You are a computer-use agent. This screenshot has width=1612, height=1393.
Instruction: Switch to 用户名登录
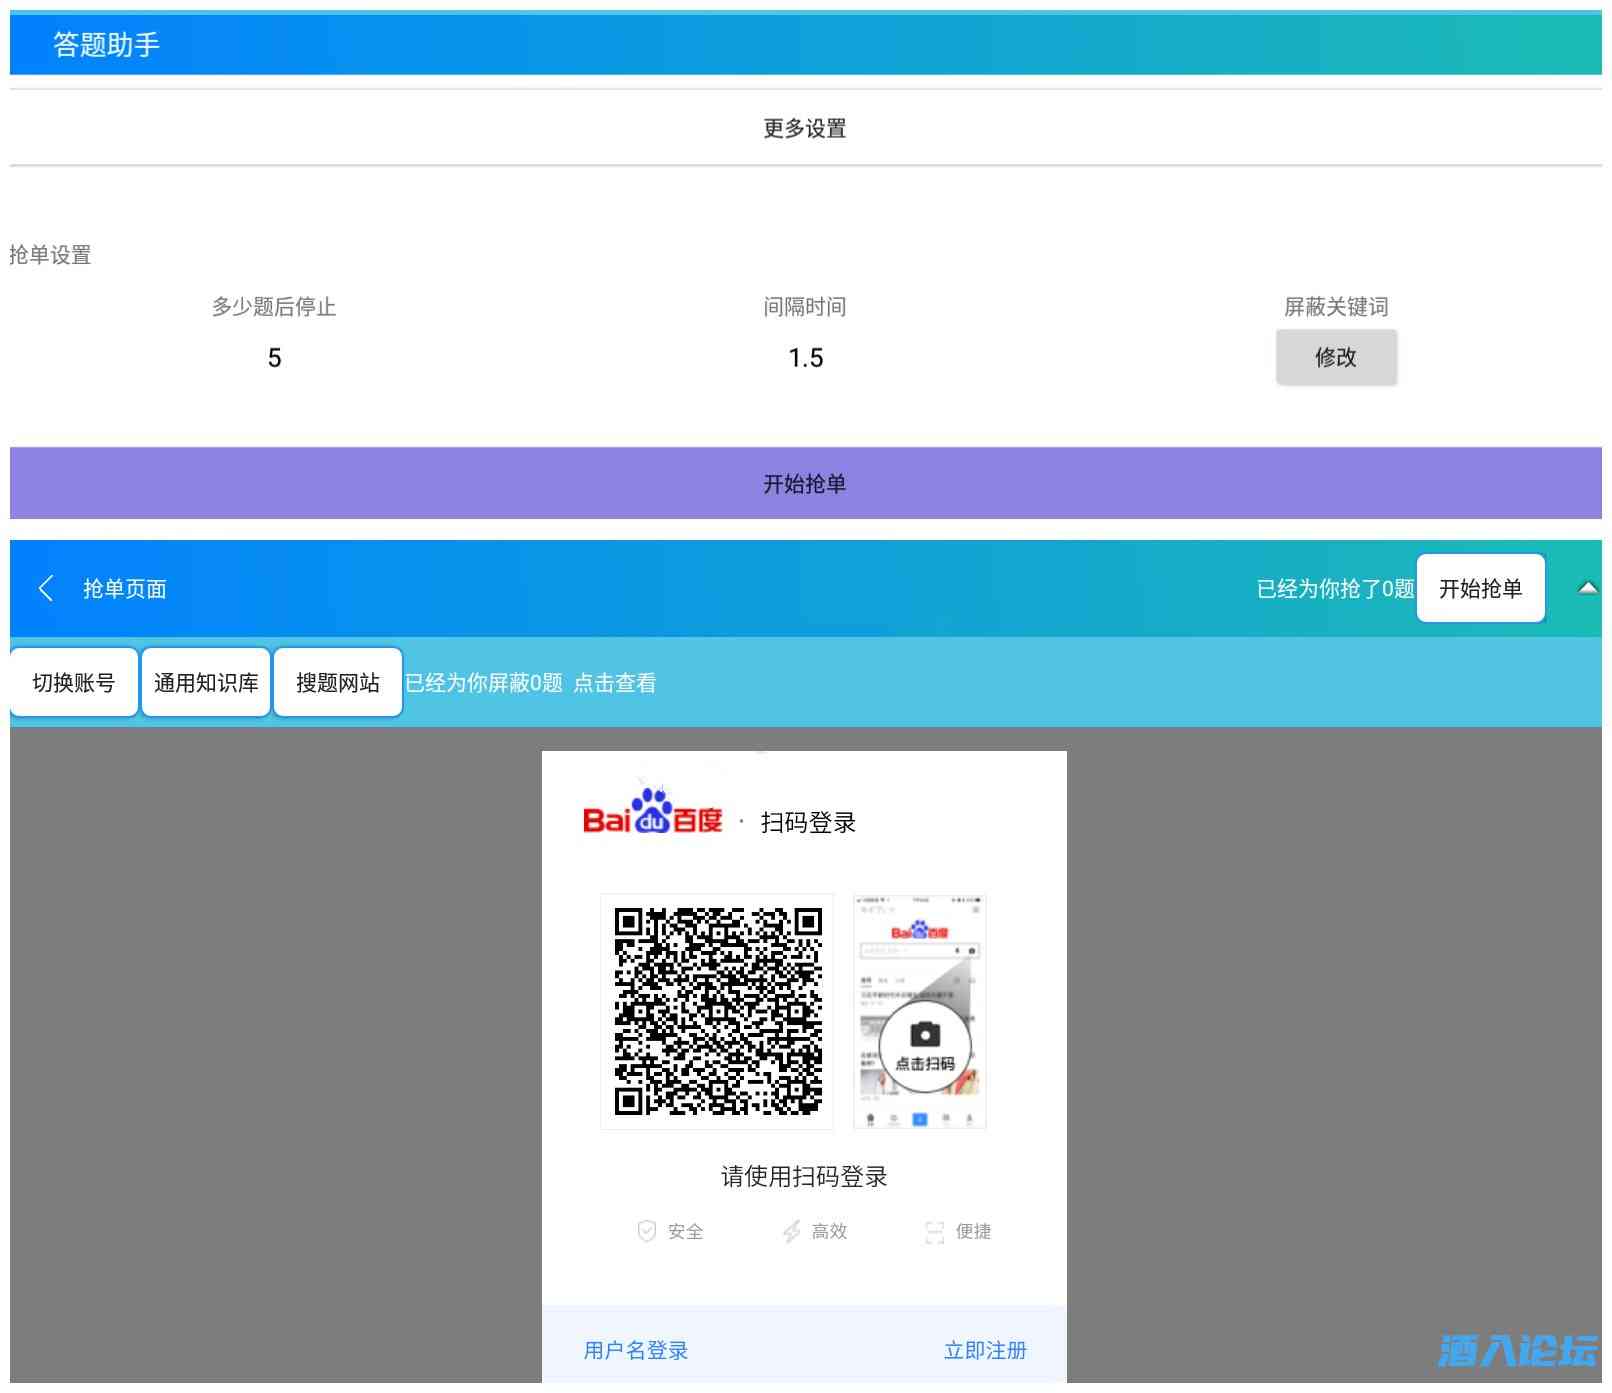[636, 1350]
